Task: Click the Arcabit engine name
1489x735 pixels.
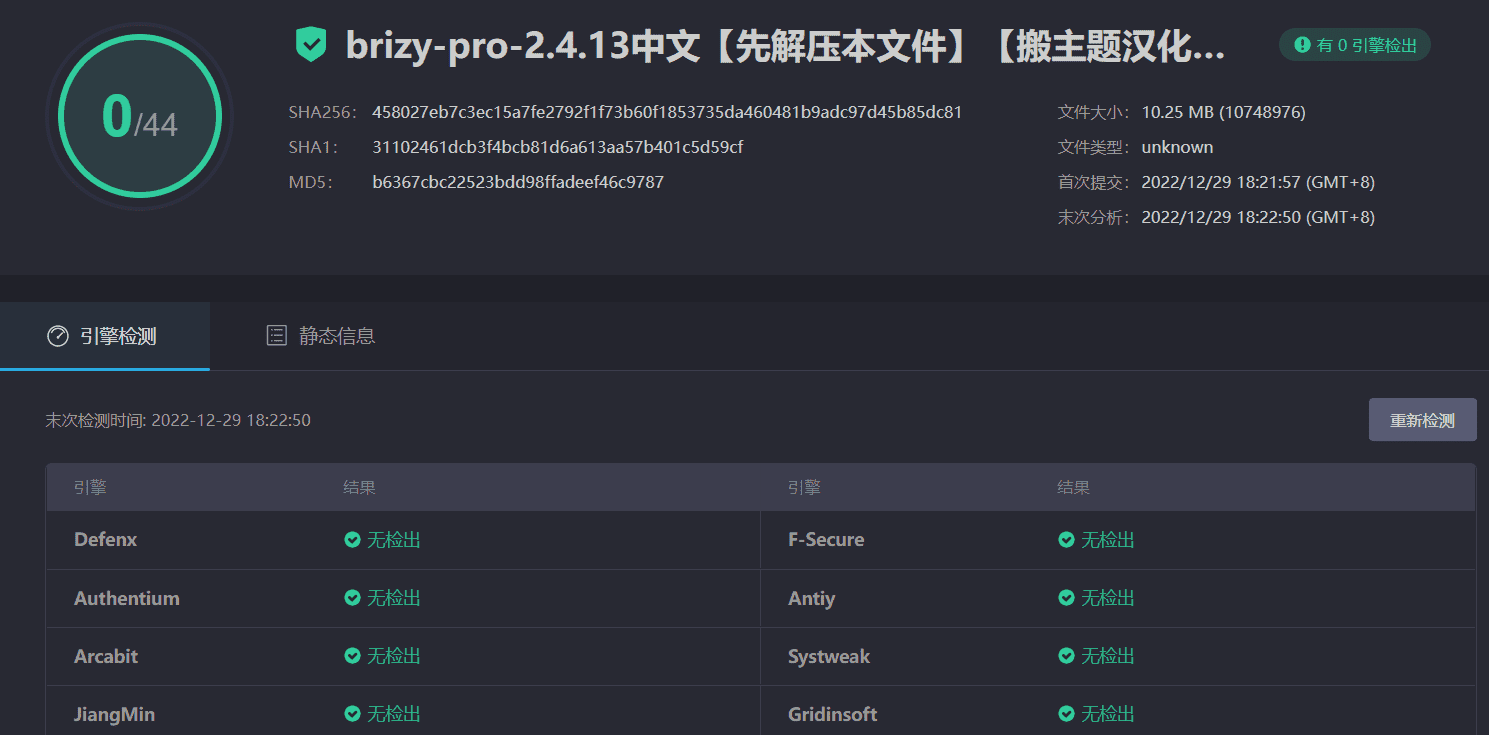Action: [x=106, y=656]
